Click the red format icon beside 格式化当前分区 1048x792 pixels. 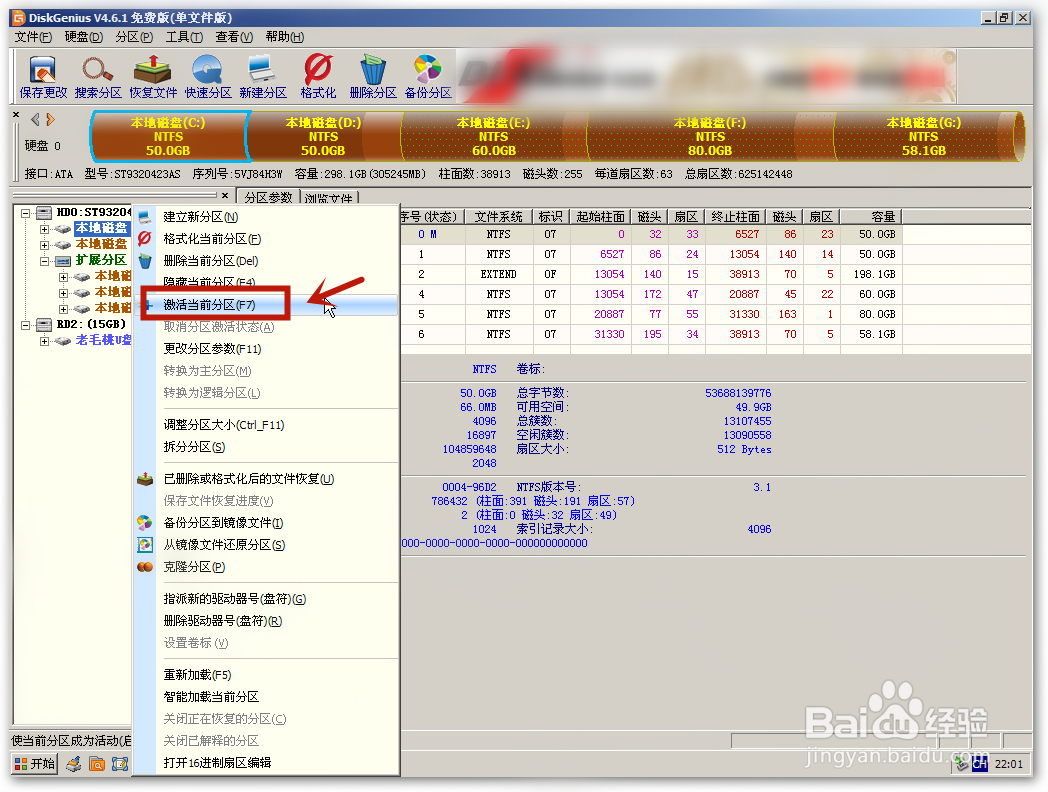pos(145,239)
